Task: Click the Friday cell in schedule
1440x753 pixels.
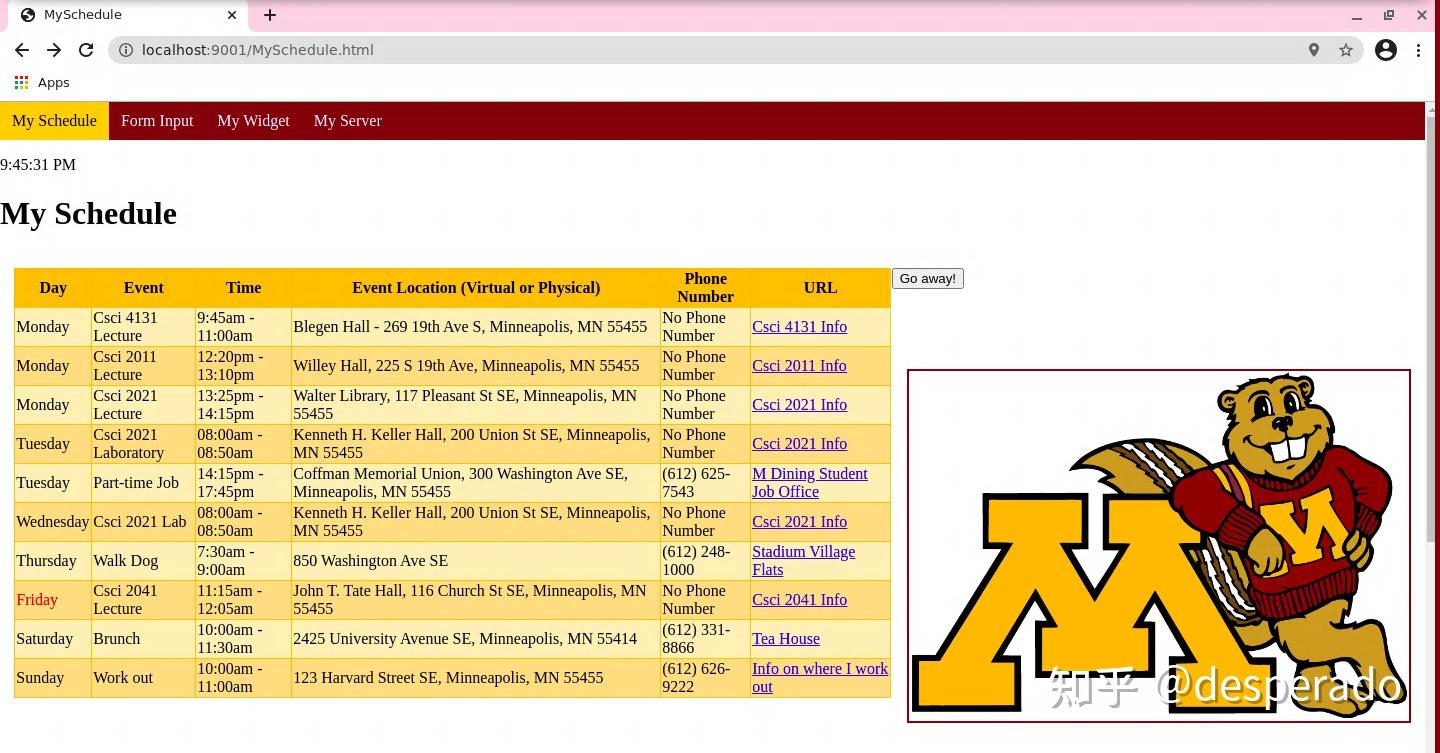Action: point(53,600)
